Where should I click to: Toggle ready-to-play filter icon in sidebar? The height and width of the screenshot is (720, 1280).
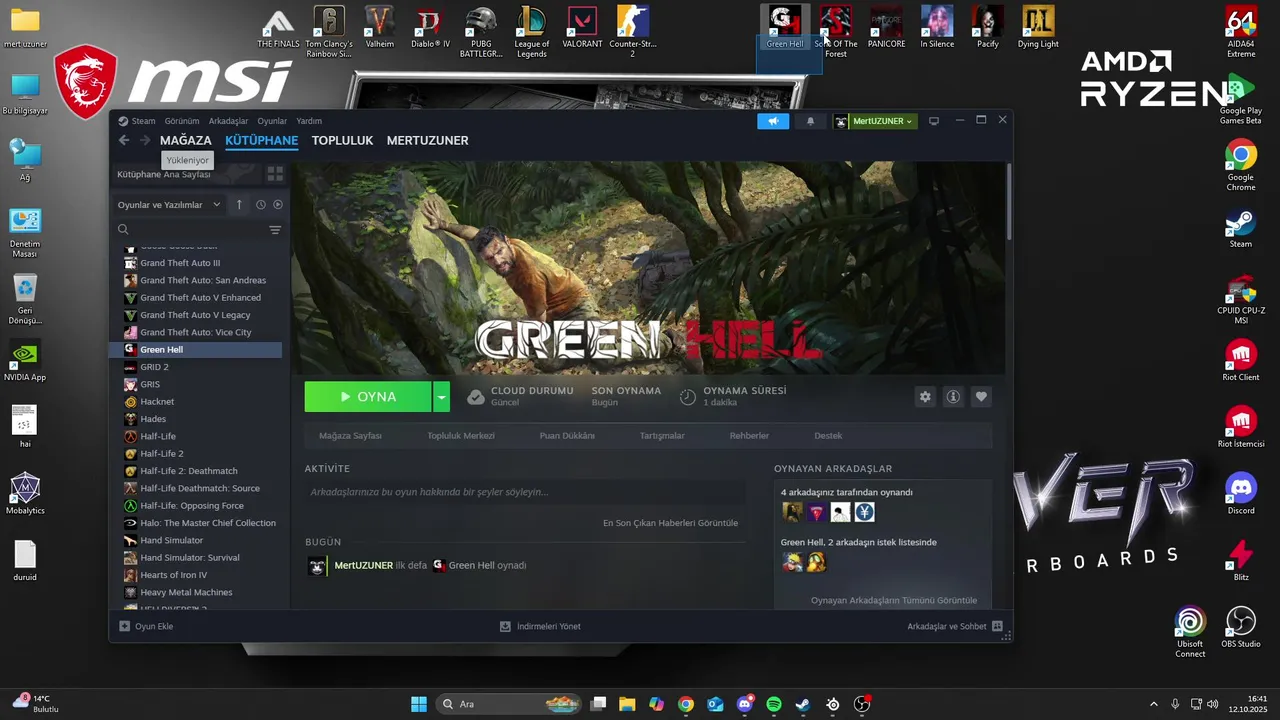click(x=278, y=205)
